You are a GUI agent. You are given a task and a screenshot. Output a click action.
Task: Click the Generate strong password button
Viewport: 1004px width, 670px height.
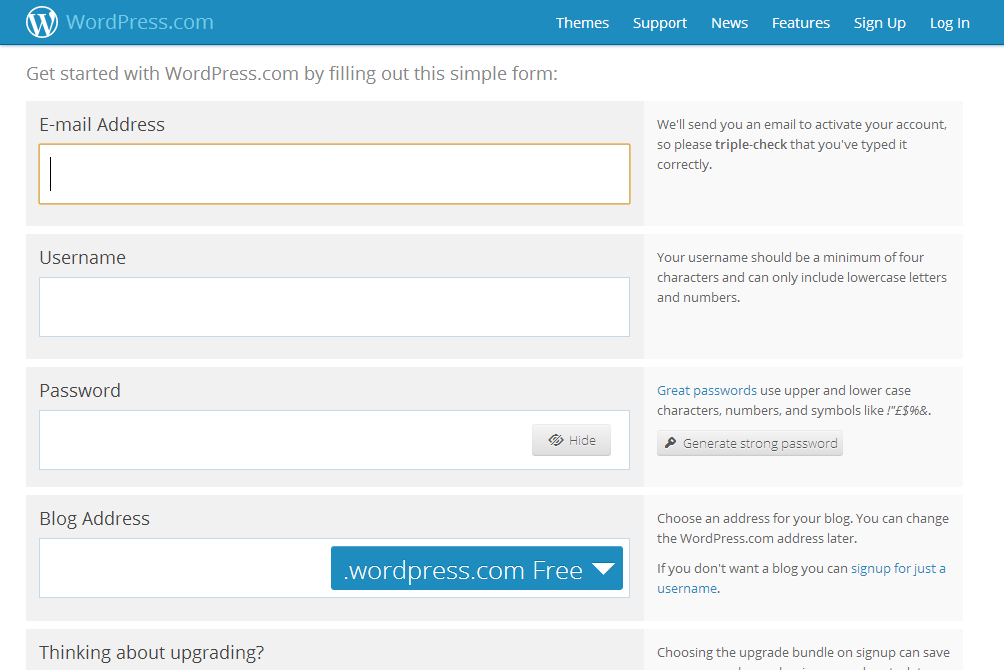pyautogui.click(x=750, y=443)
